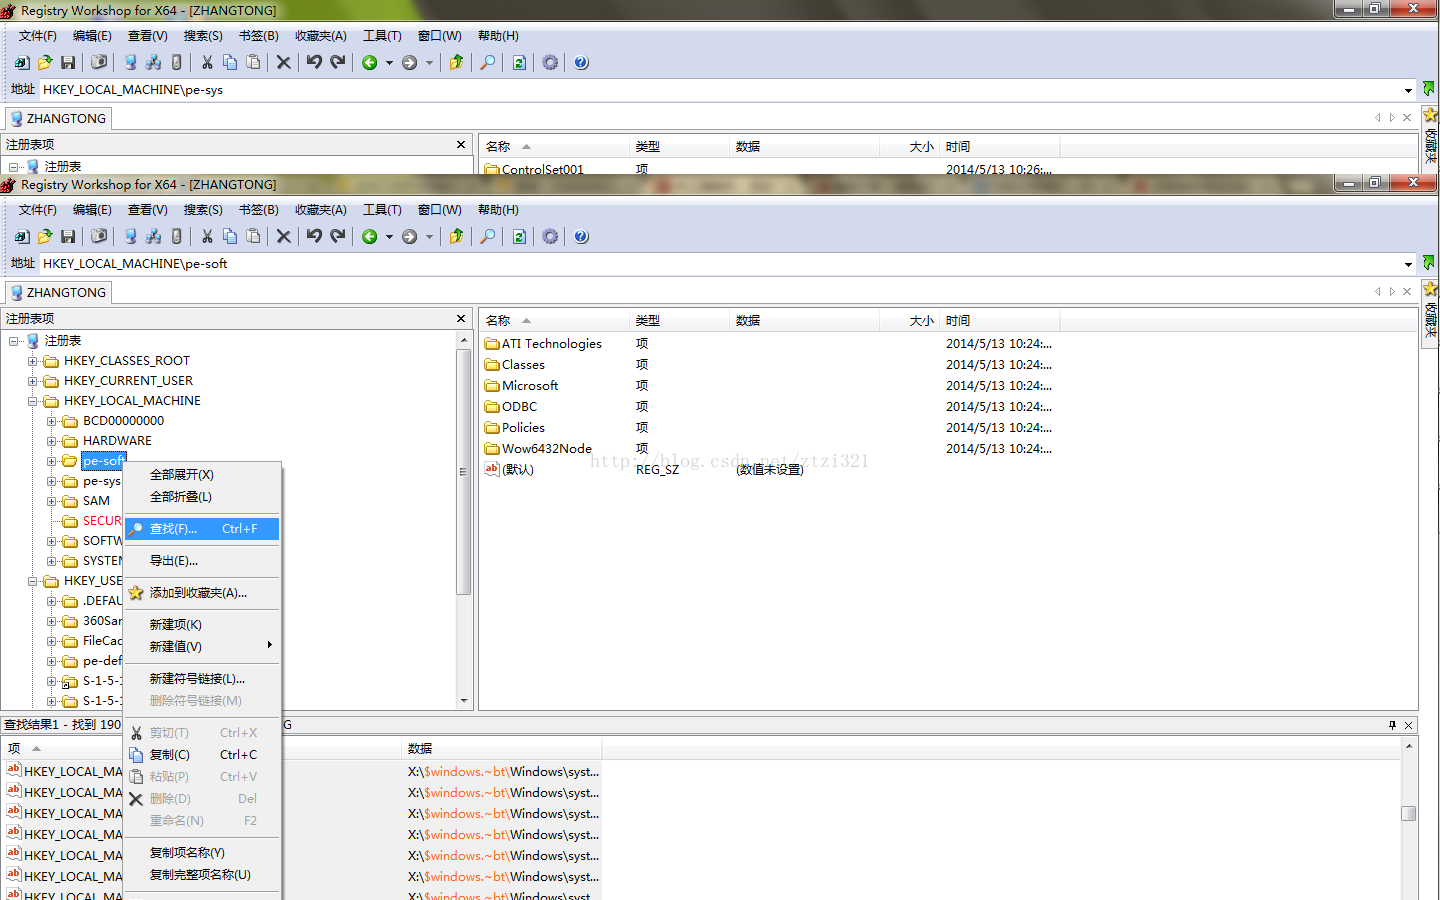Click the undo arrow in the back window toolbar
The height and width of the screenshot is (900, 1440).
[x=314, y=62]
